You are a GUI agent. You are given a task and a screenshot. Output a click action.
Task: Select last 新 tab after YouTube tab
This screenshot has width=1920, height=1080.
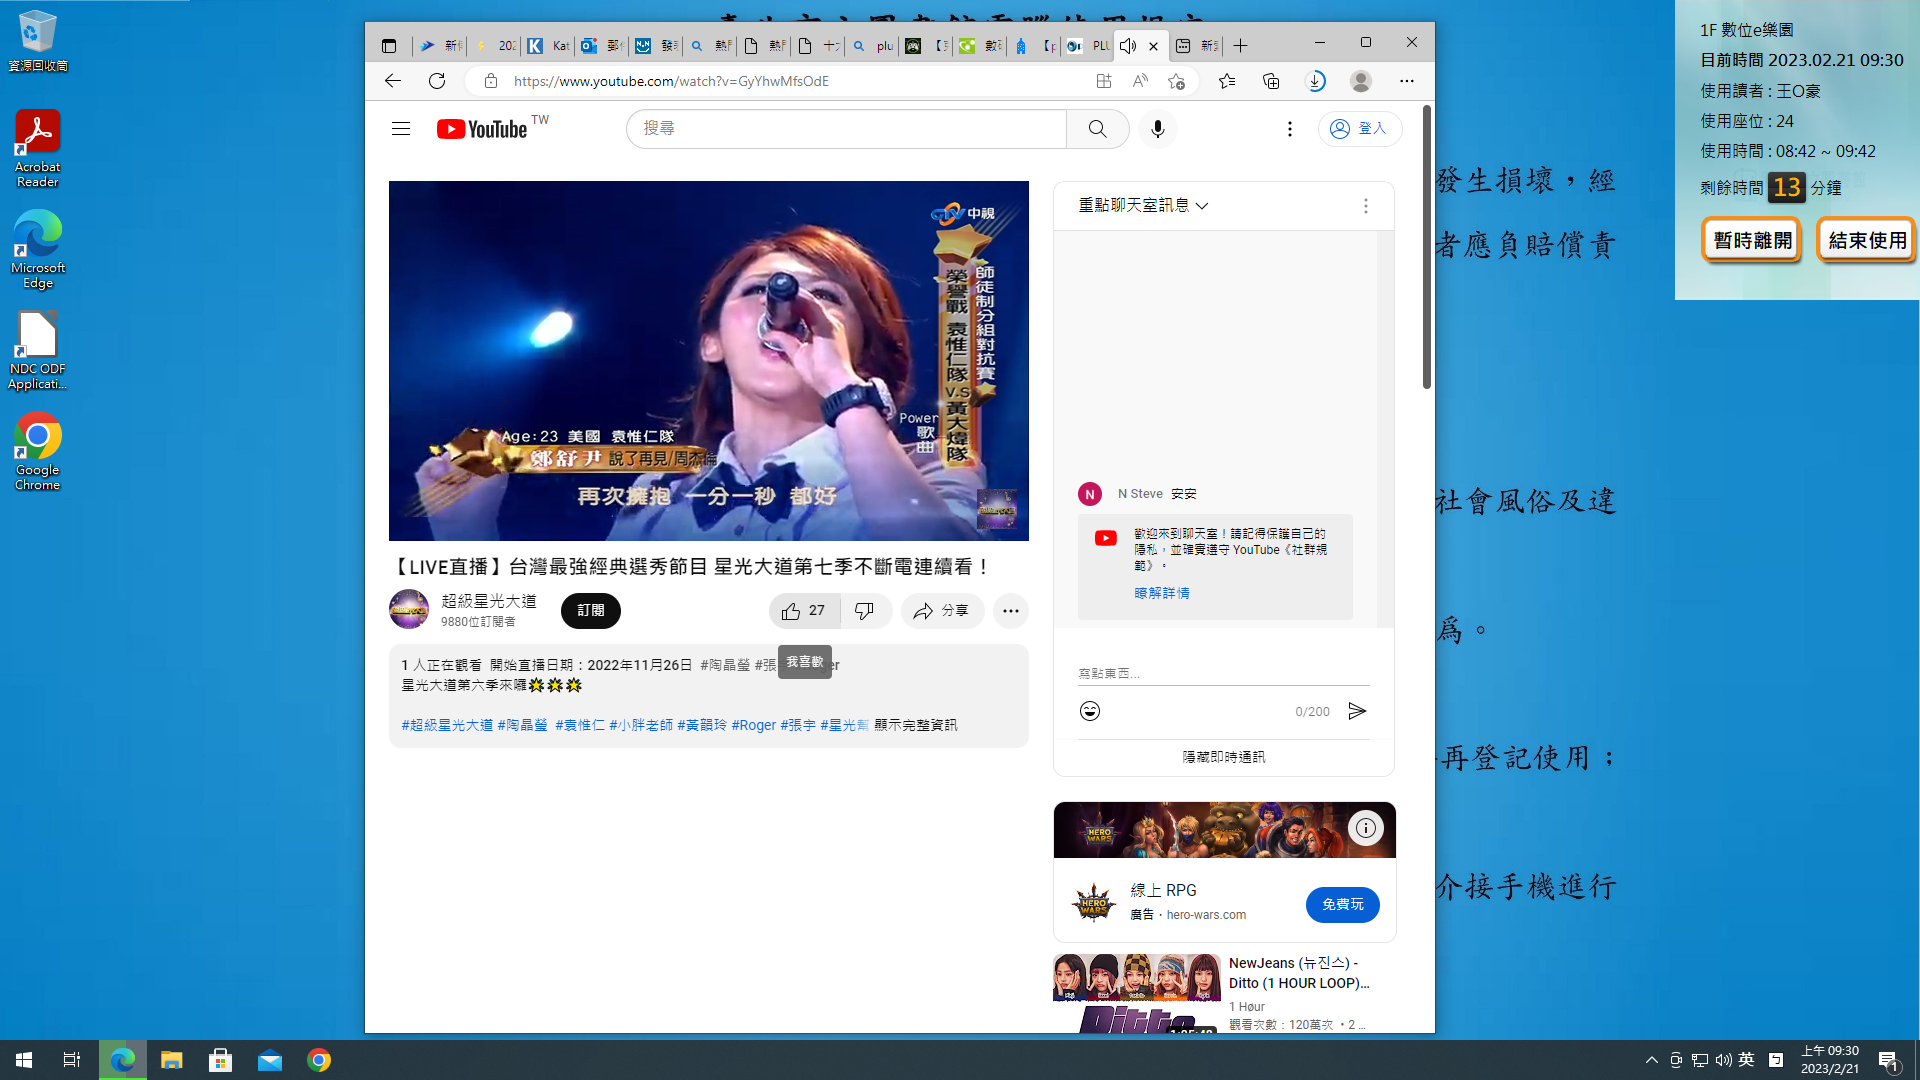click(x=1196, y=46)
